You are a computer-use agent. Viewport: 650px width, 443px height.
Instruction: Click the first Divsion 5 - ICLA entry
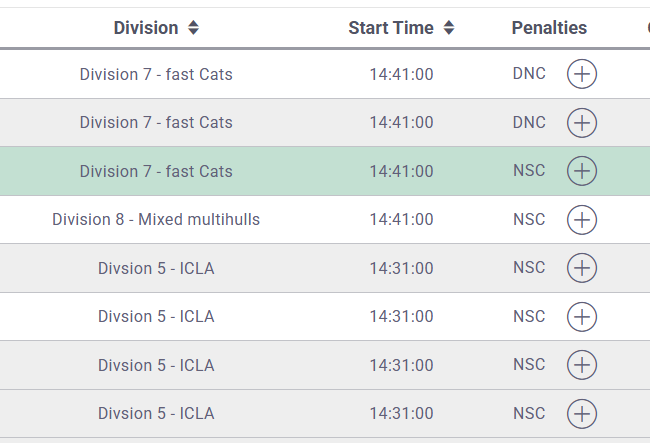156,268
